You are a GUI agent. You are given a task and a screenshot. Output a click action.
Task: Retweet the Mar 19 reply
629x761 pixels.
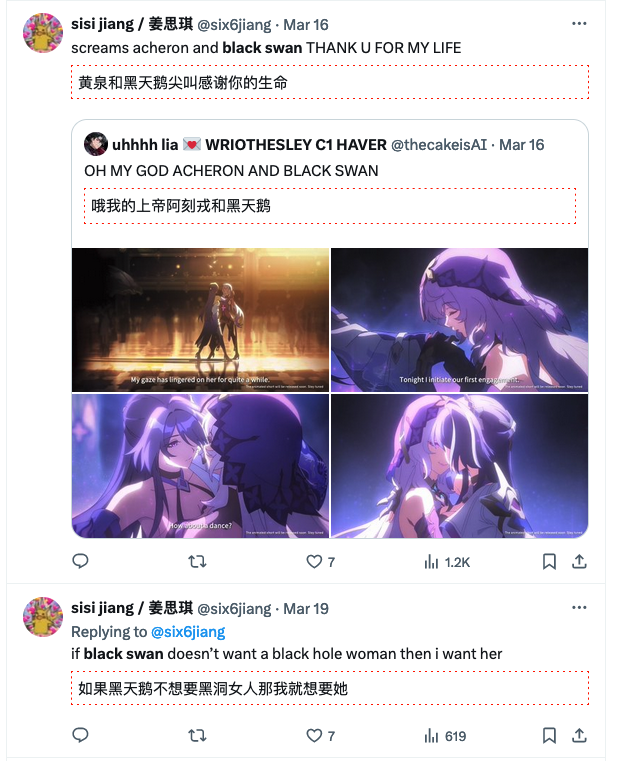[x=197, y=735]
